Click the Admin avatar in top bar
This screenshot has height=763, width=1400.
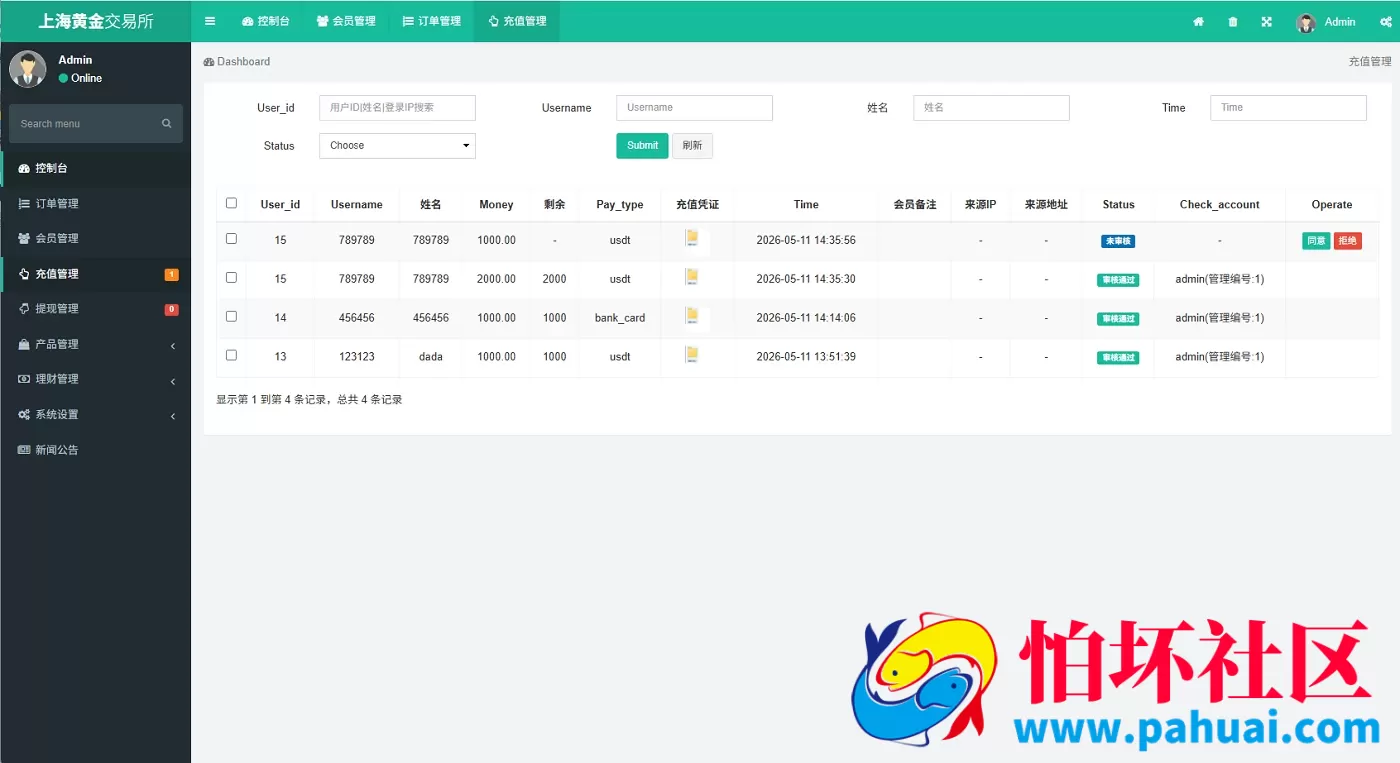(x=1306, y=22)
